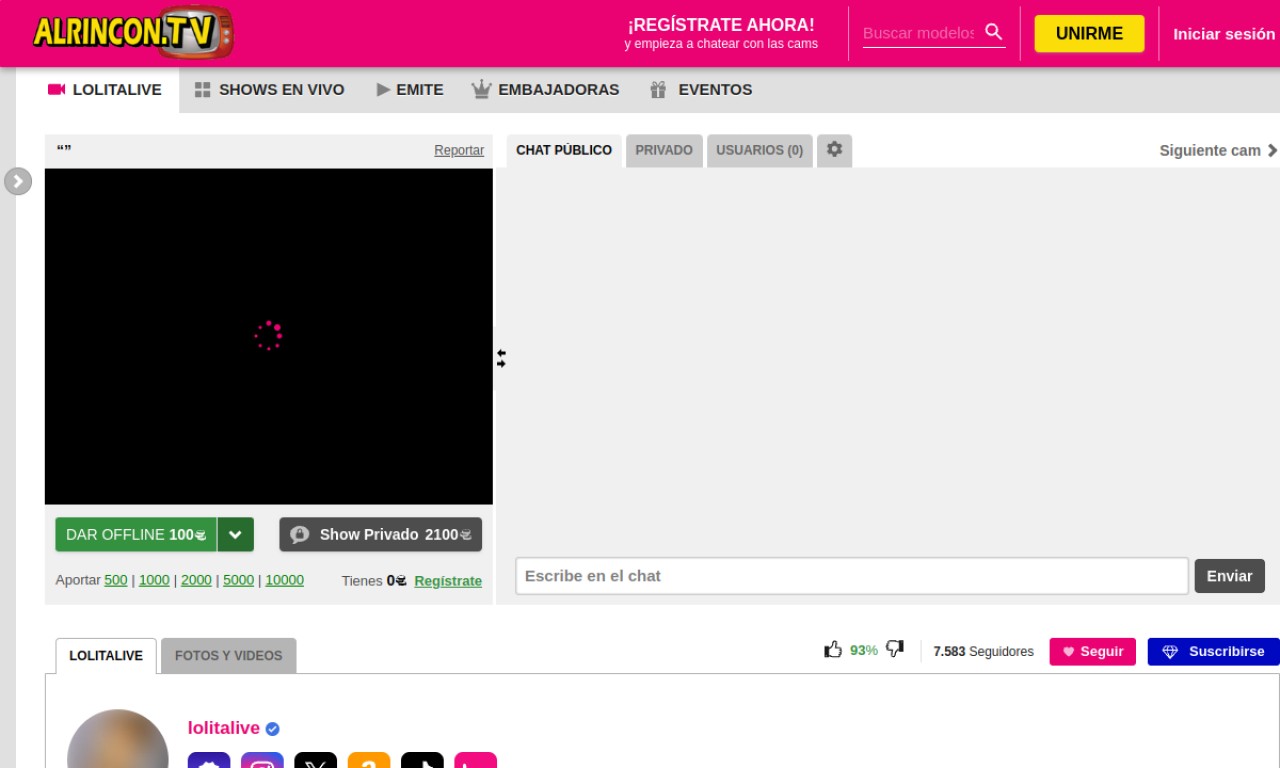The width and height of the screenshot is (1280, 768).
Task: Tip 1000 coins link
Action: (x=154, y=580)
